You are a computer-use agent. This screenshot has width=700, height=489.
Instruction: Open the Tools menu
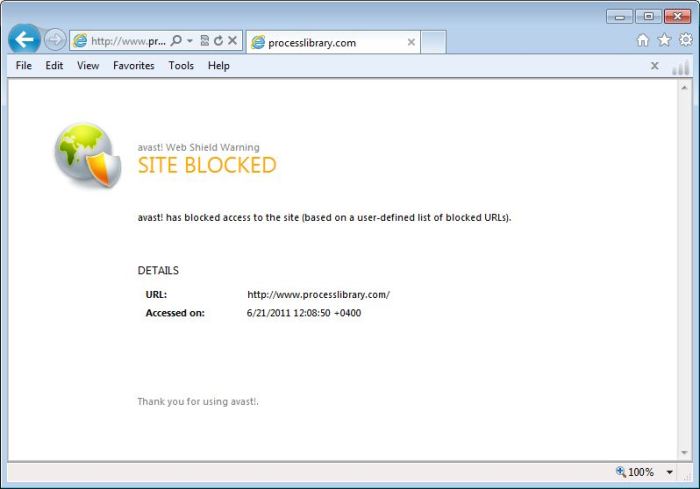click(181, 66)
